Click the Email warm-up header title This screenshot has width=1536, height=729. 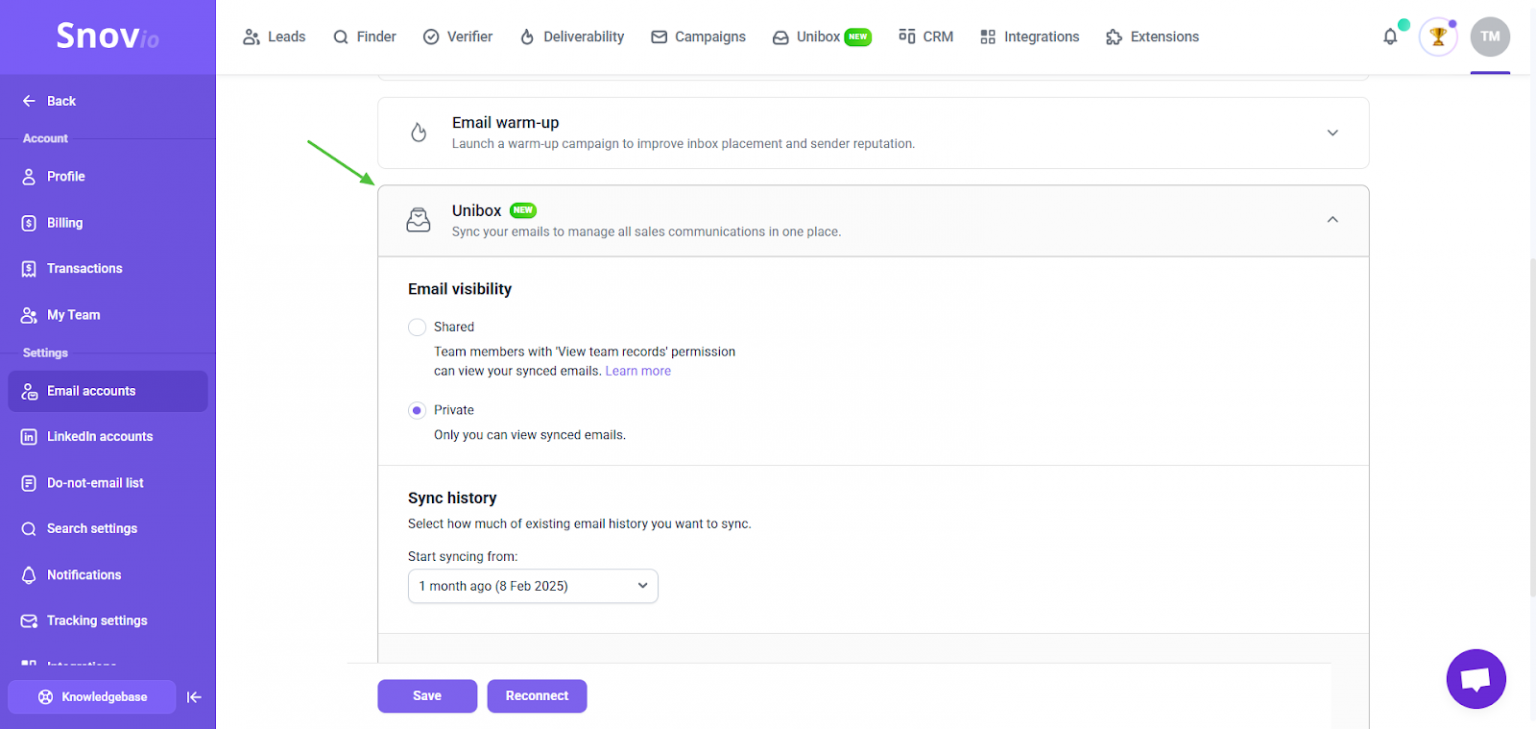pos(505,123)
